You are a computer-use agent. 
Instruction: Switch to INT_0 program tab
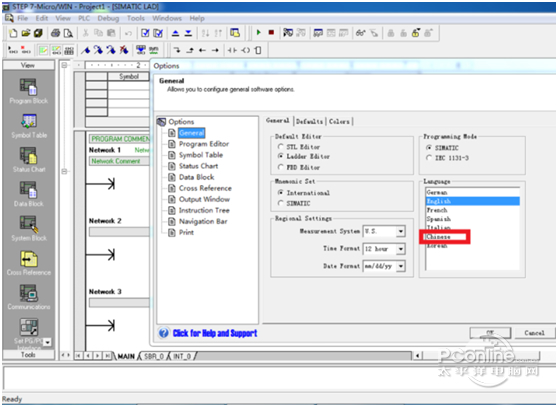pyautogui.click(x=182, y=356)
